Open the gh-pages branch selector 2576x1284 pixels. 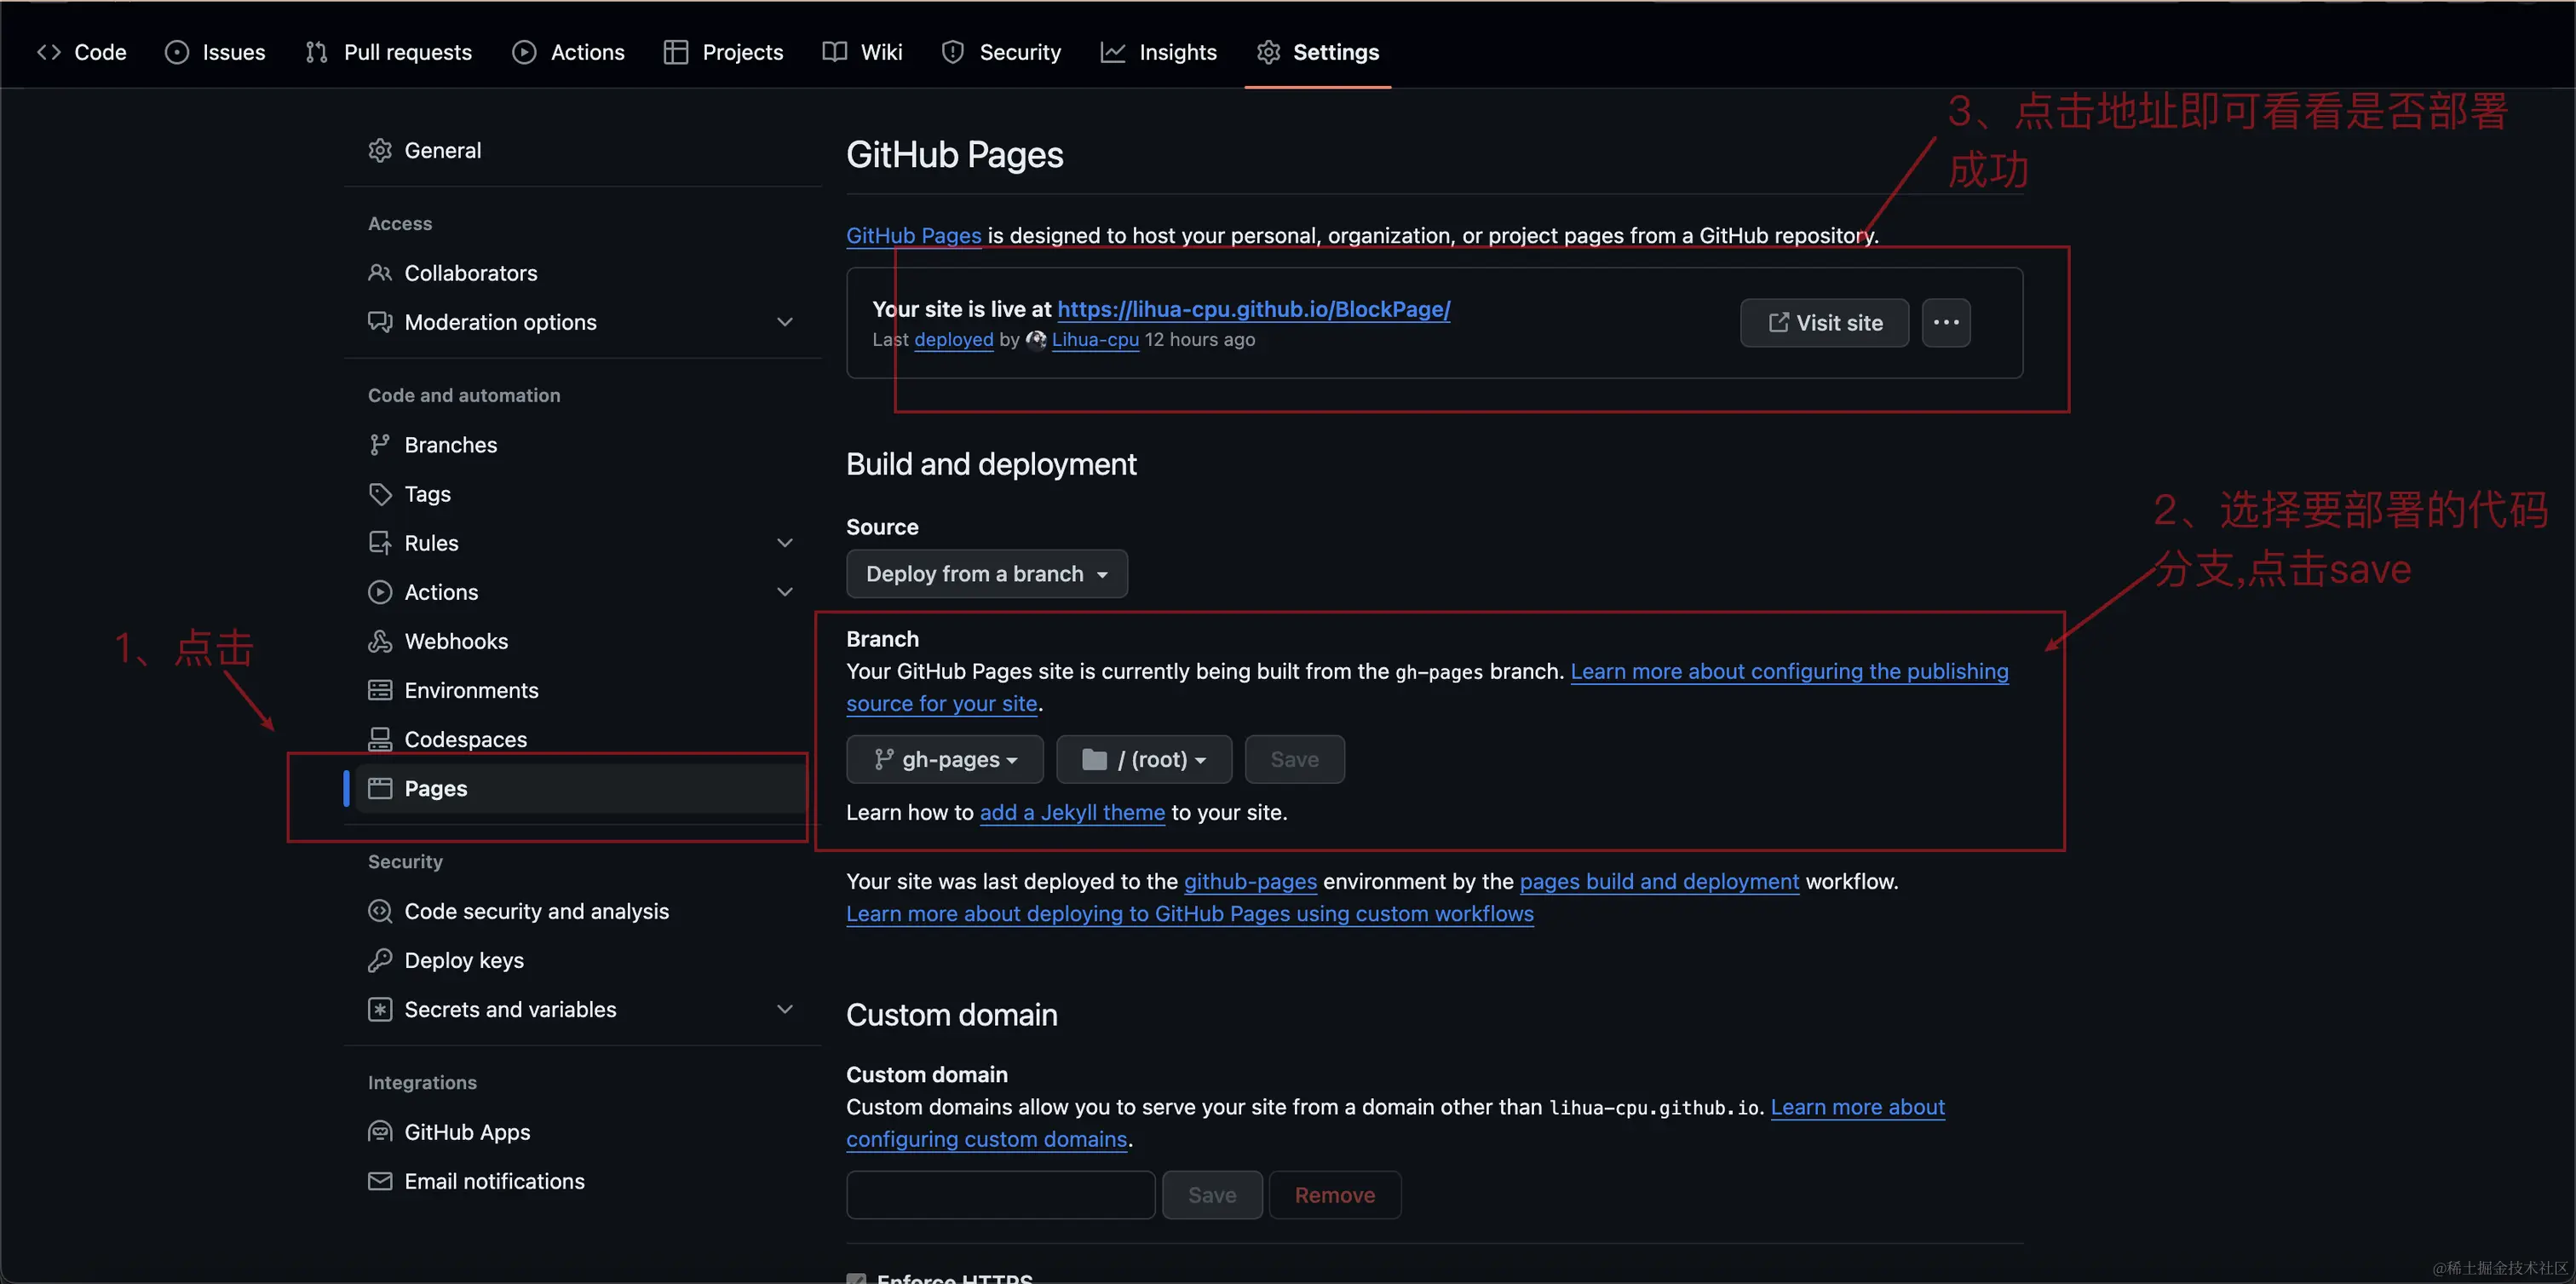coord(944,759)
